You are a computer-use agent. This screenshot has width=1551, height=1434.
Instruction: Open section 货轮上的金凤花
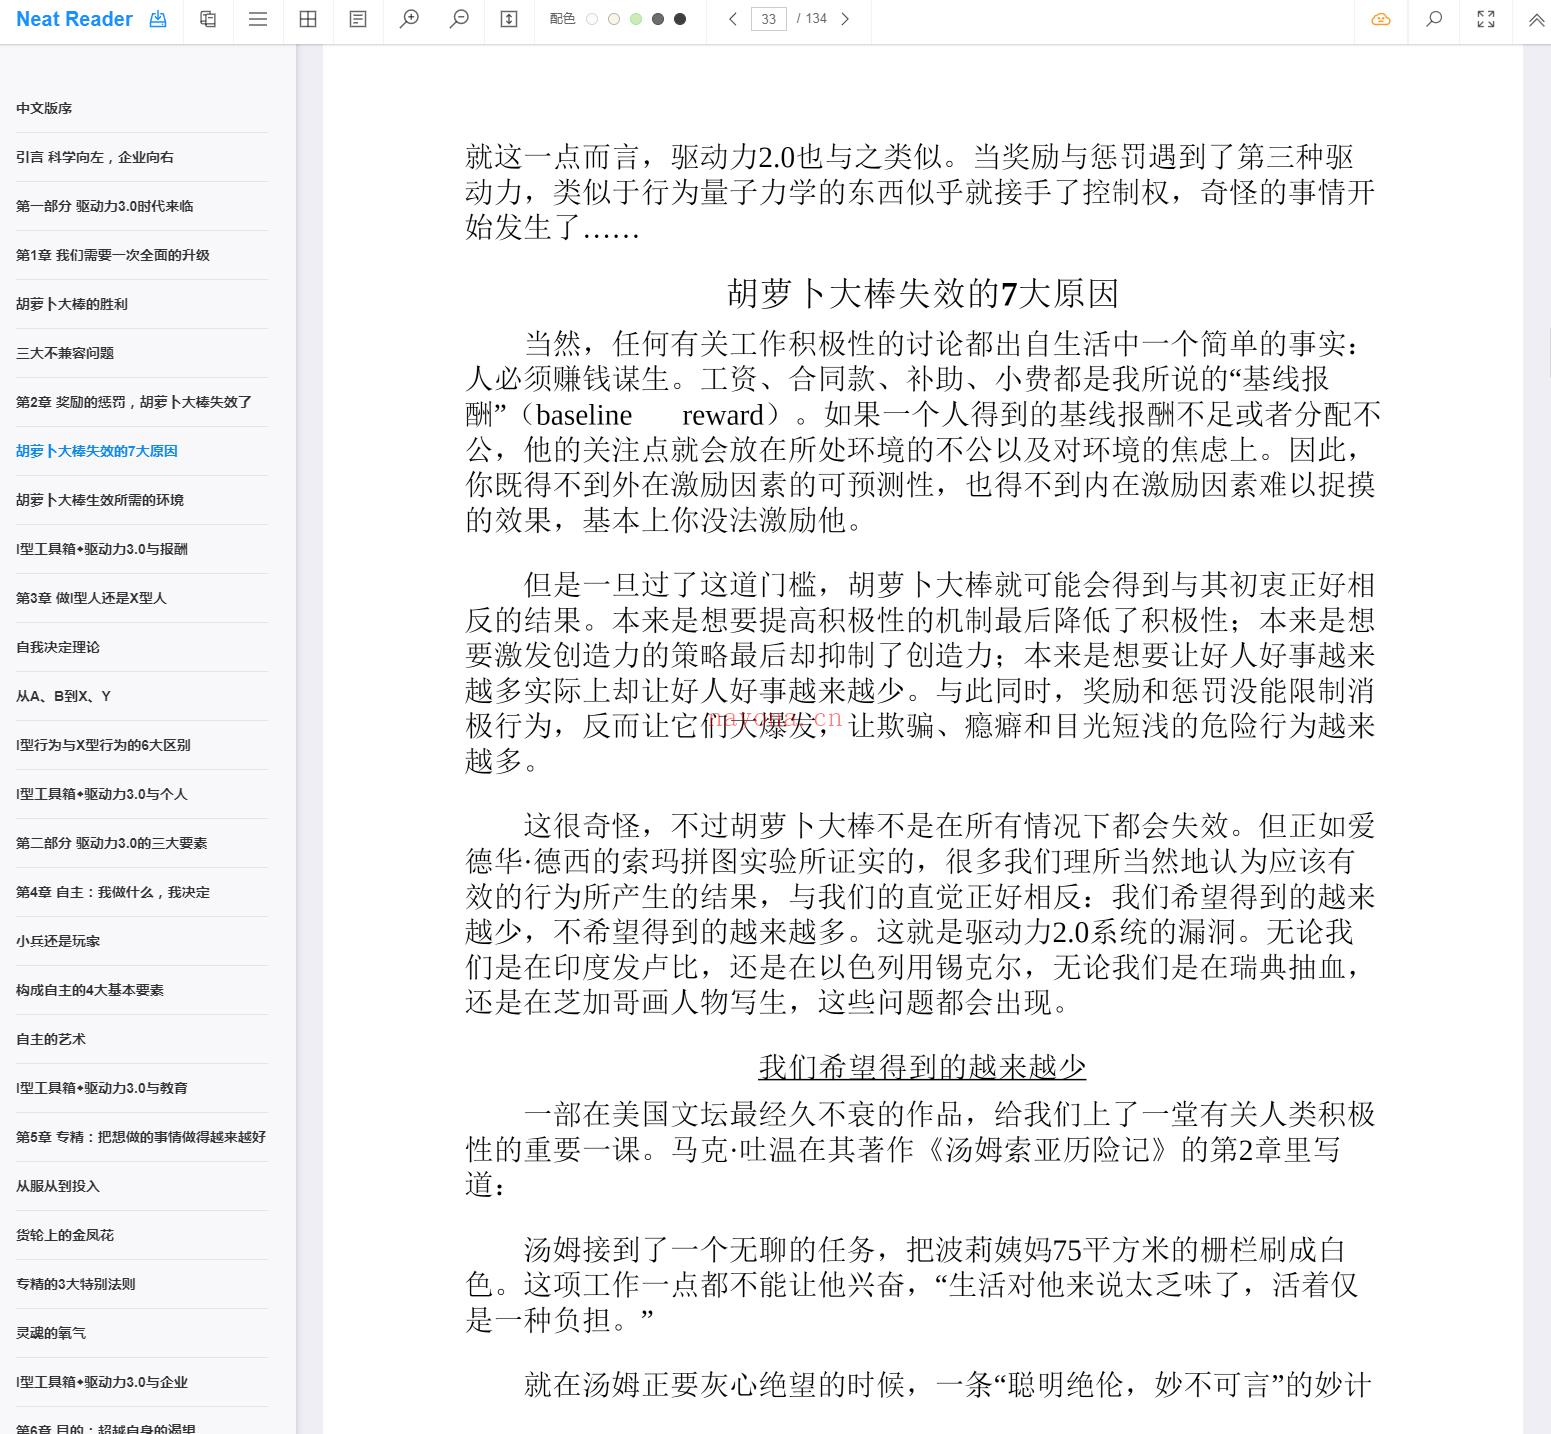coord(65,1235)
